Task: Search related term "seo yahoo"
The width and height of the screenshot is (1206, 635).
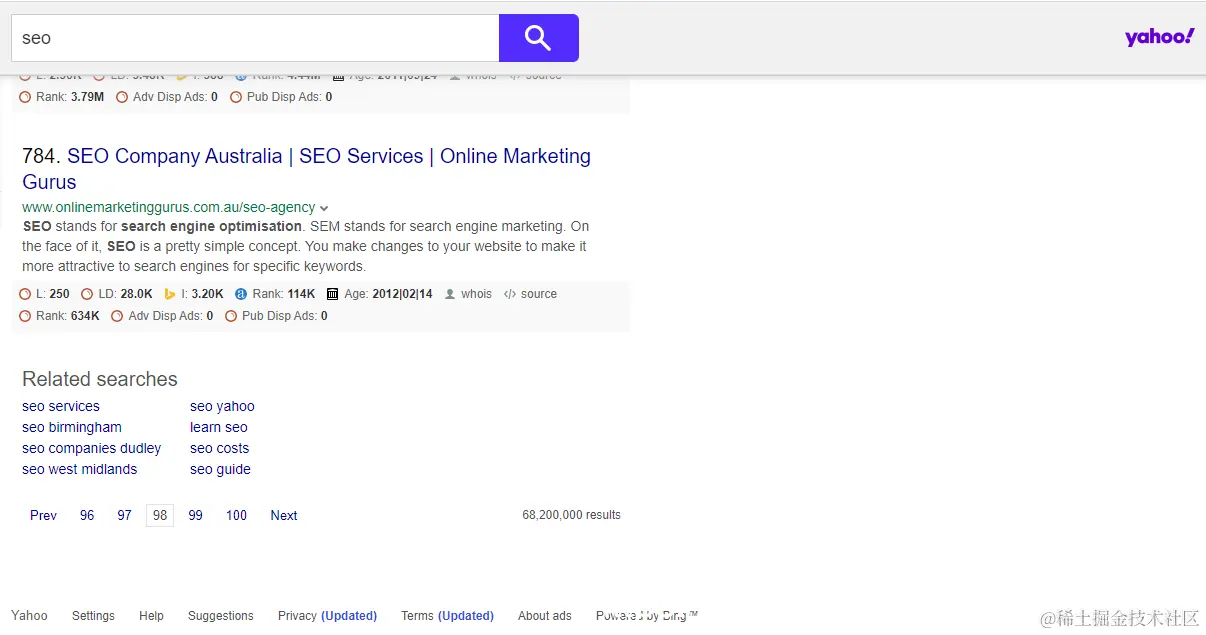Action: [x=222, y=406]
